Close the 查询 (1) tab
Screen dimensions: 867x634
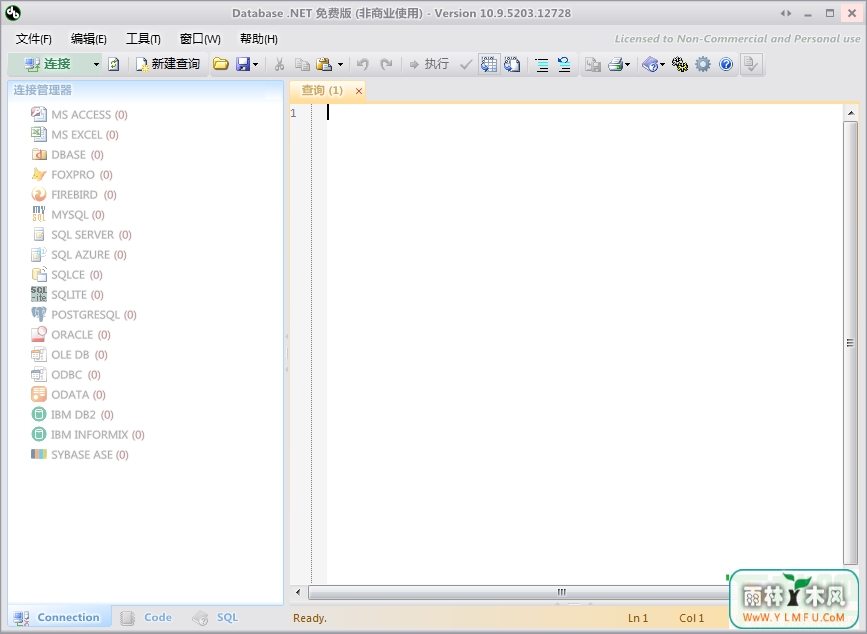click(x=359, y=91)
